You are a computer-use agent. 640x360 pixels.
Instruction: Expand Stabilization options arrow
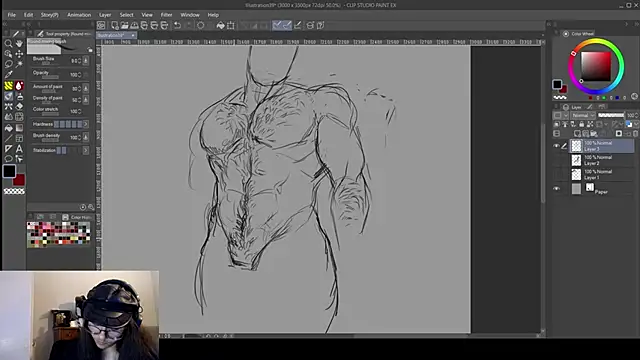[86, 150]
